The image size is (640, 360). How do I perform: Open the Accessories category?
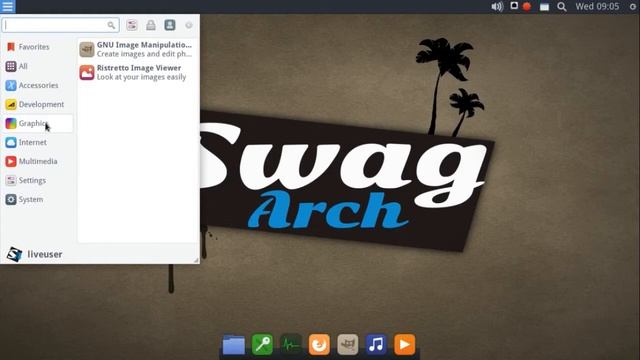click(x=38, y=85)
